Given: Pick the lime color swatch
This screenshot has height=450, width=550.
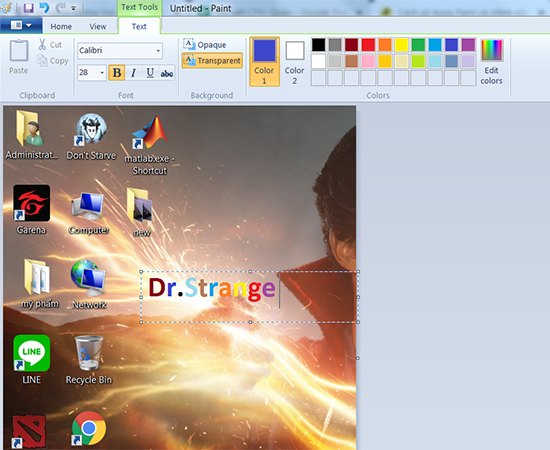Looking at the screenshot, I should tap(418, 61).
